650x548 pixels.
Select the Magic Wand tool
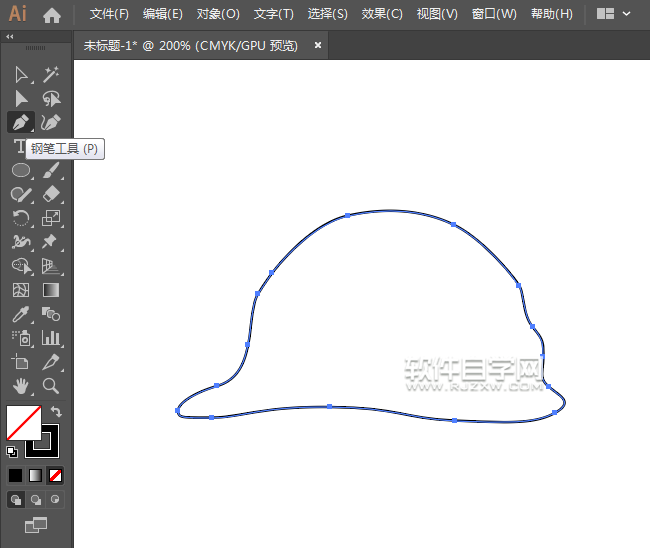pos(52,74)
